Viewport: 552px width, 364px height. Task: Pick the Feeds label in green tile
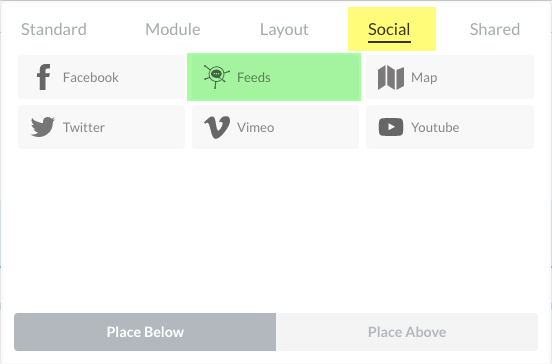click(254, 77)
